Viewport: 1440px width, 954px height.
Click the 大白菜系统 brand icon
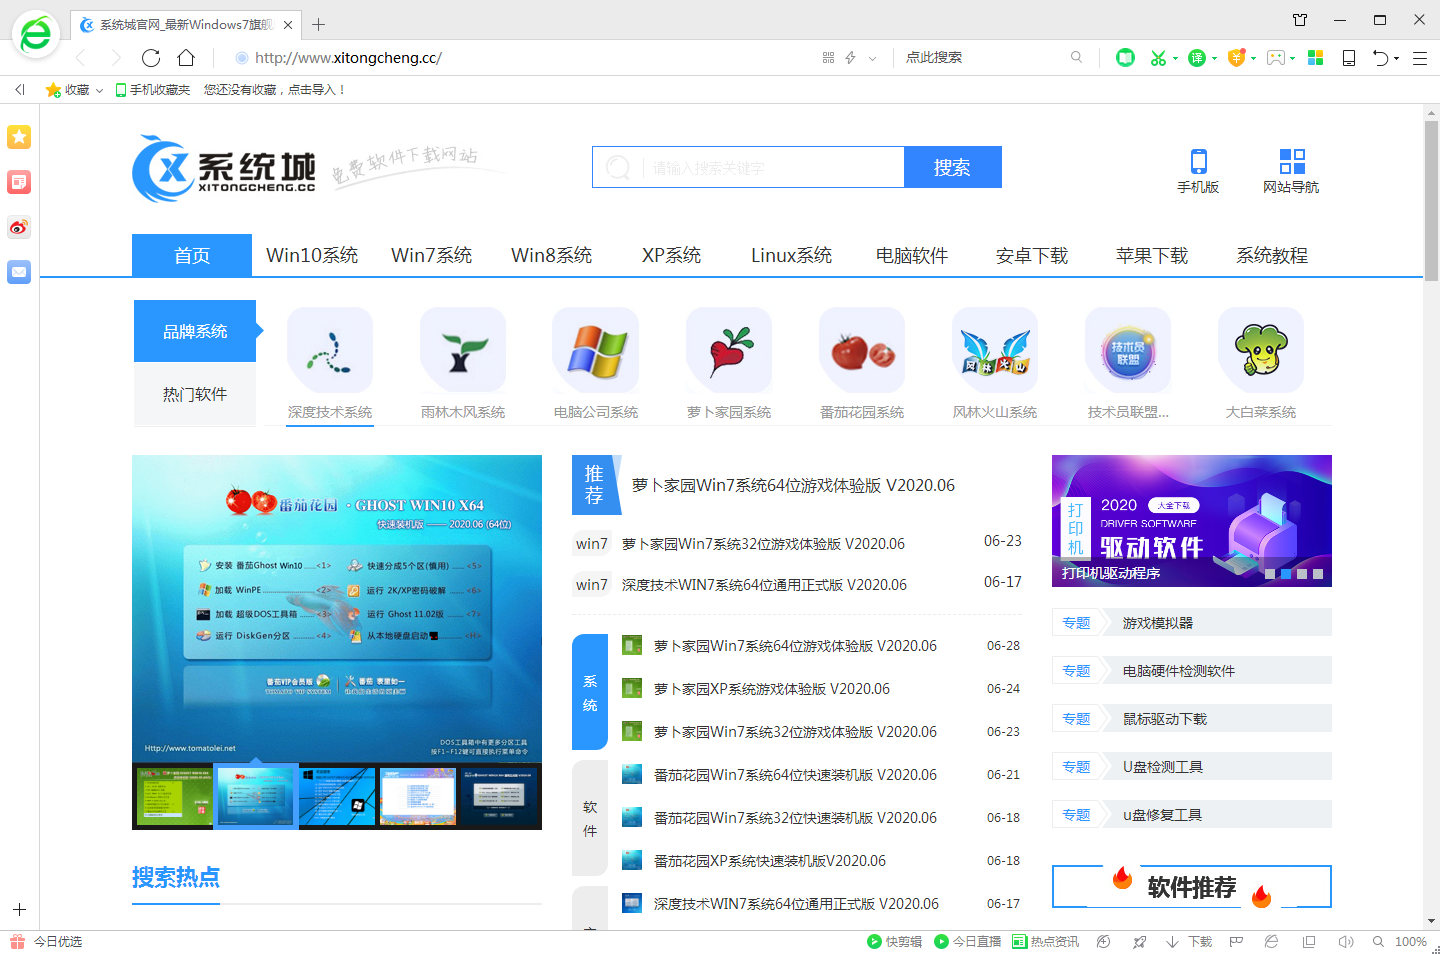point(1261,350)
